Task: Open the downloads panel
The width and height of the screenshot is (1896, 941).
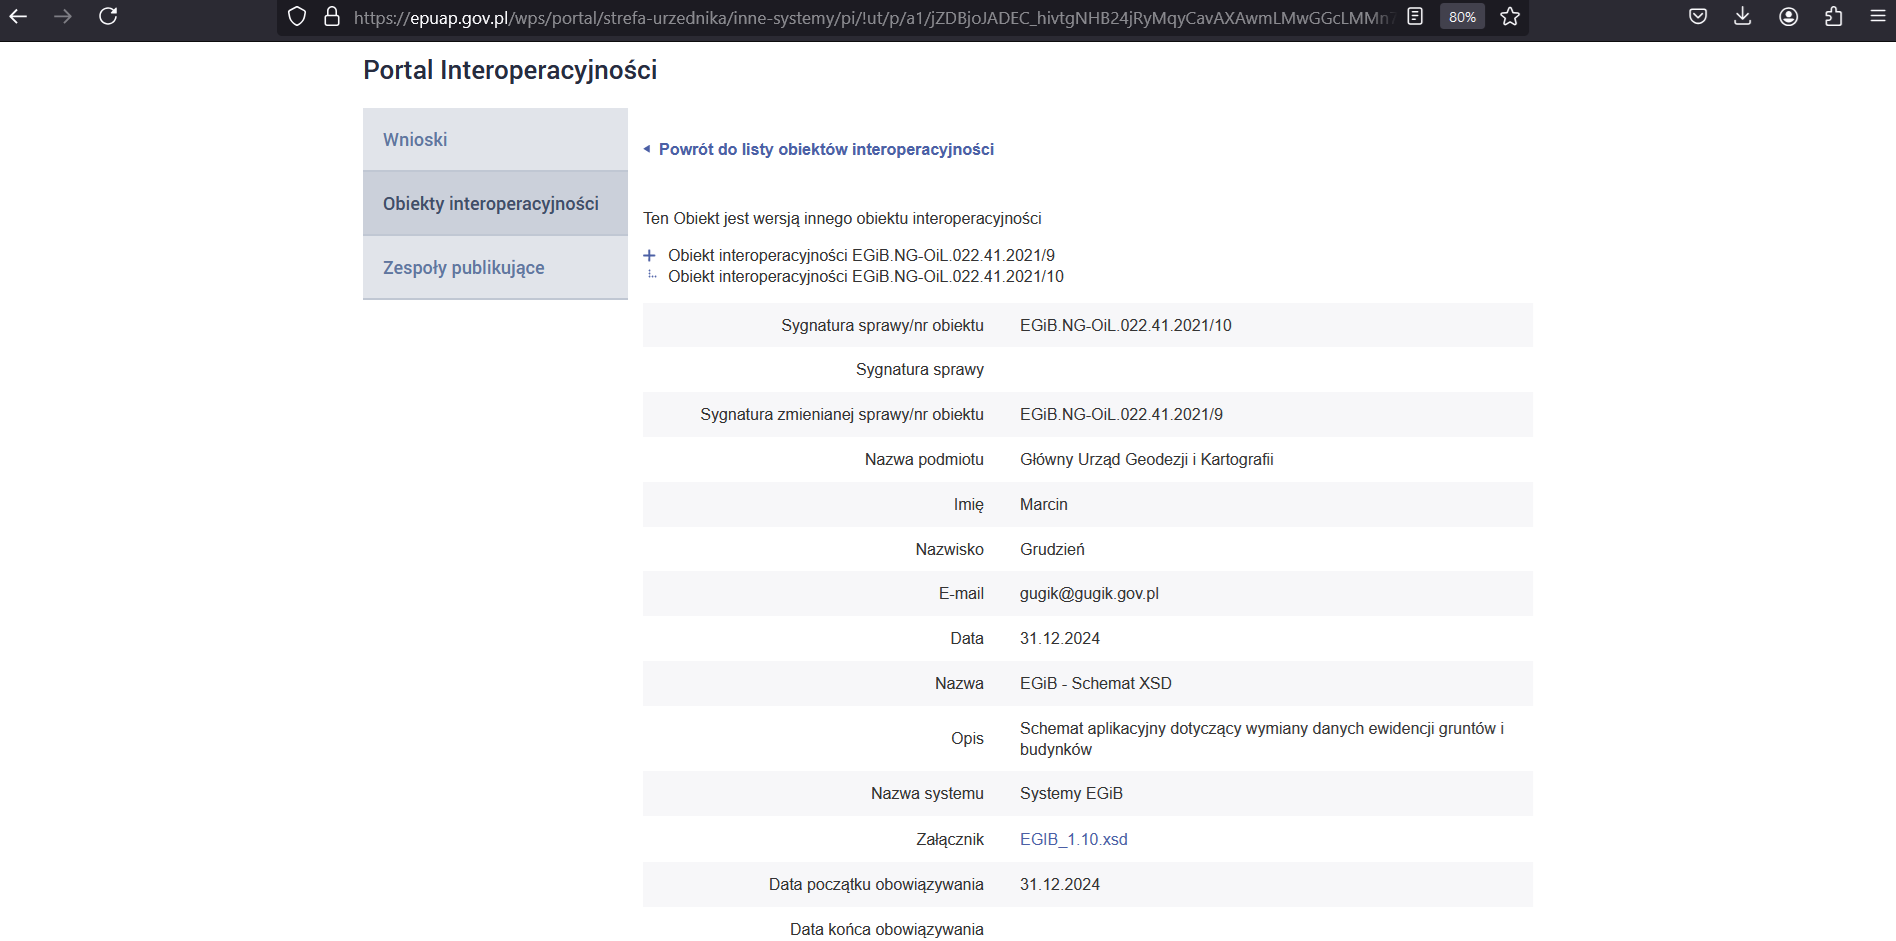Action: [1743, 17]
